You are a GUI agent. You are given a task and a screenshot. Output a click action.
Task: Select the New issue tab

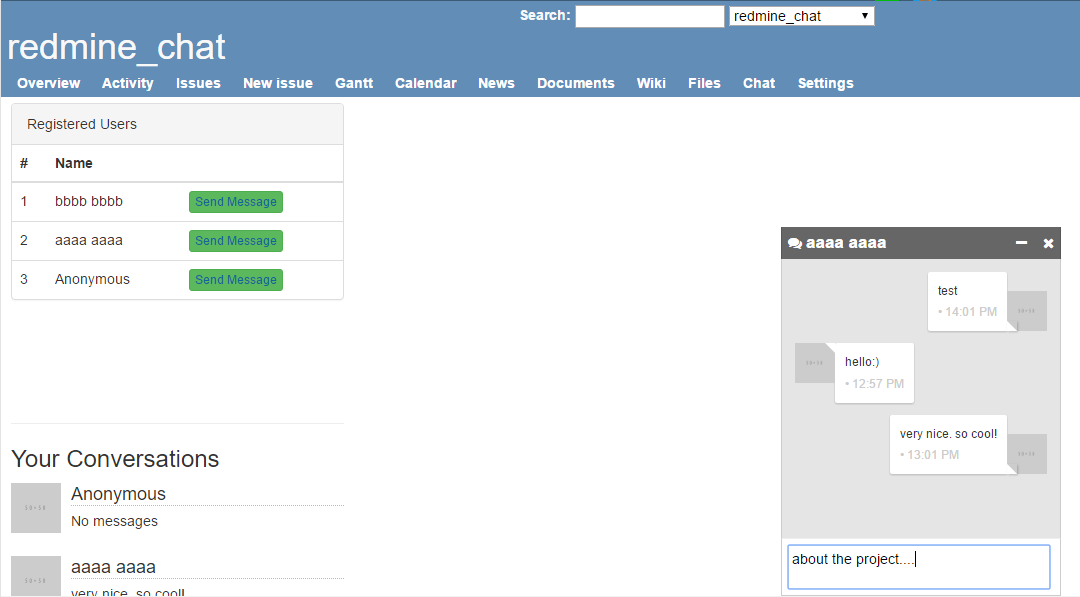pos(278,83)
